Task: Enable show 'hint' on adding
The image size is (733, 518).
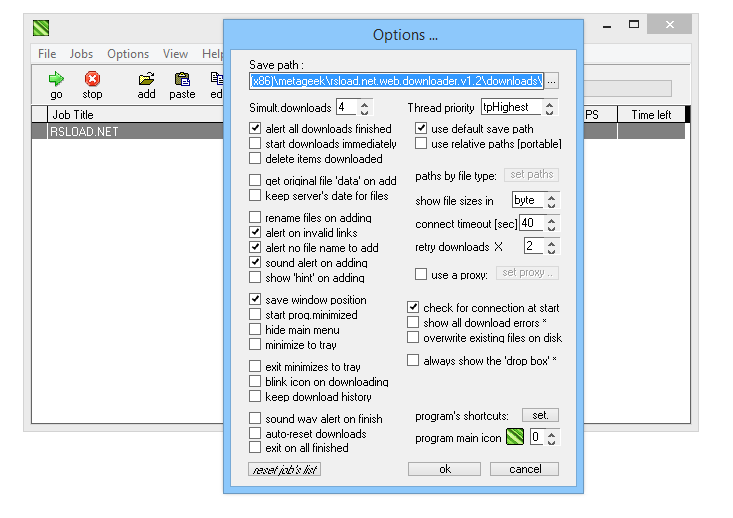Action: [x=255, y=277]
